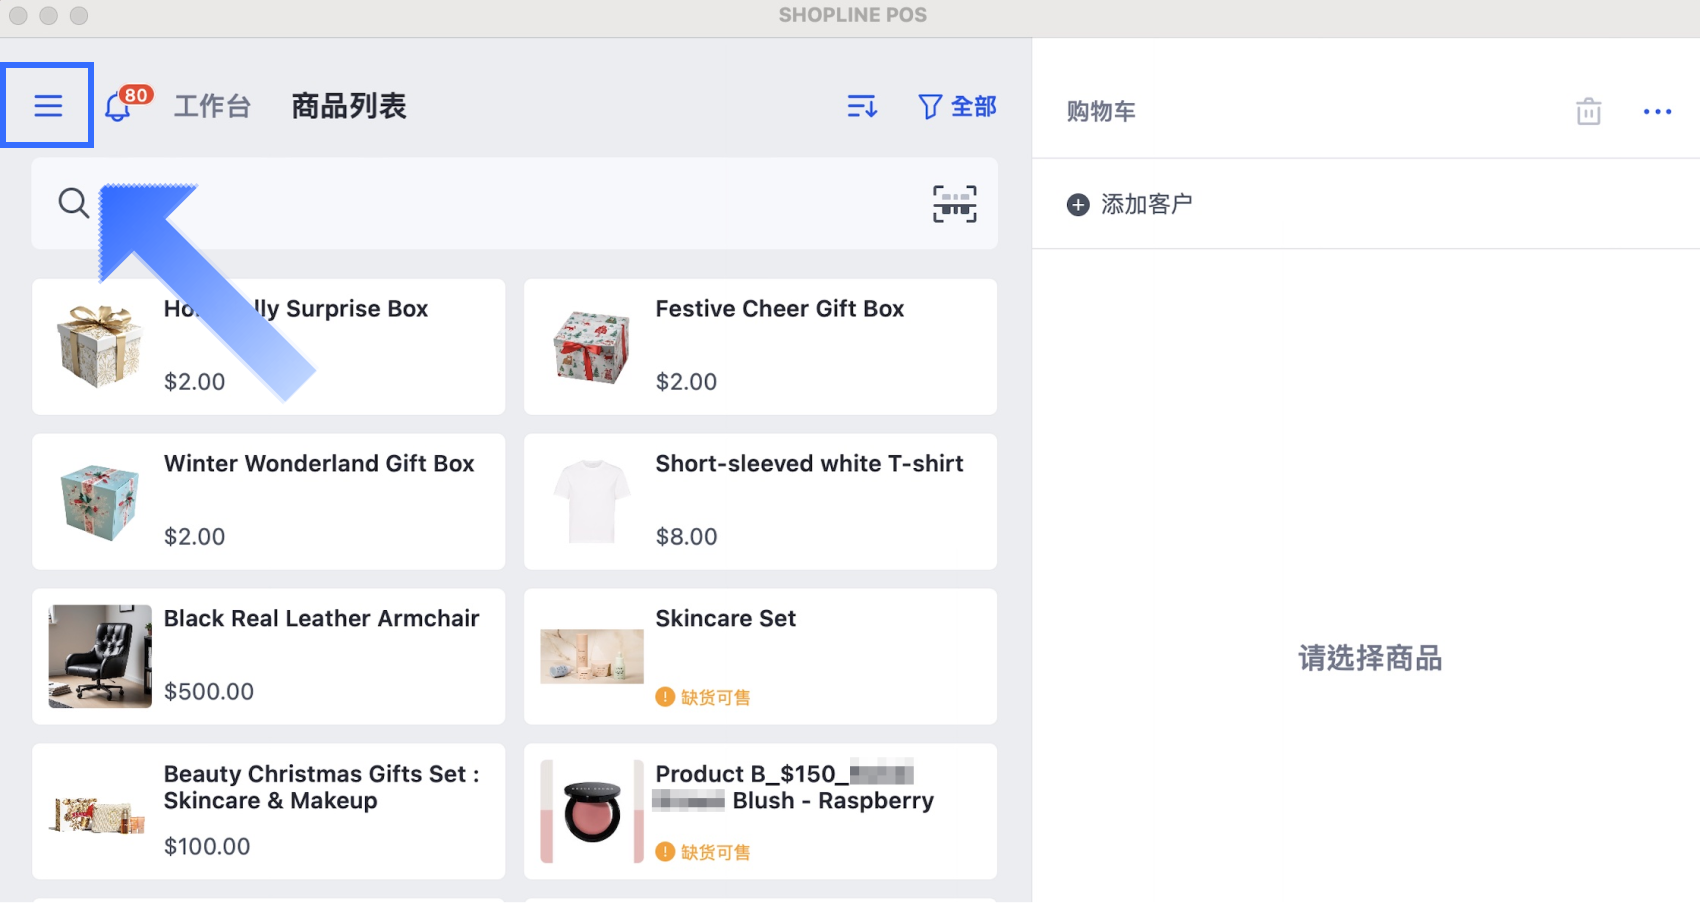The height and width of the screenshot is (903, 1700).
Task: Click the Festive Cheer box thumbnail
Action: 592,346
